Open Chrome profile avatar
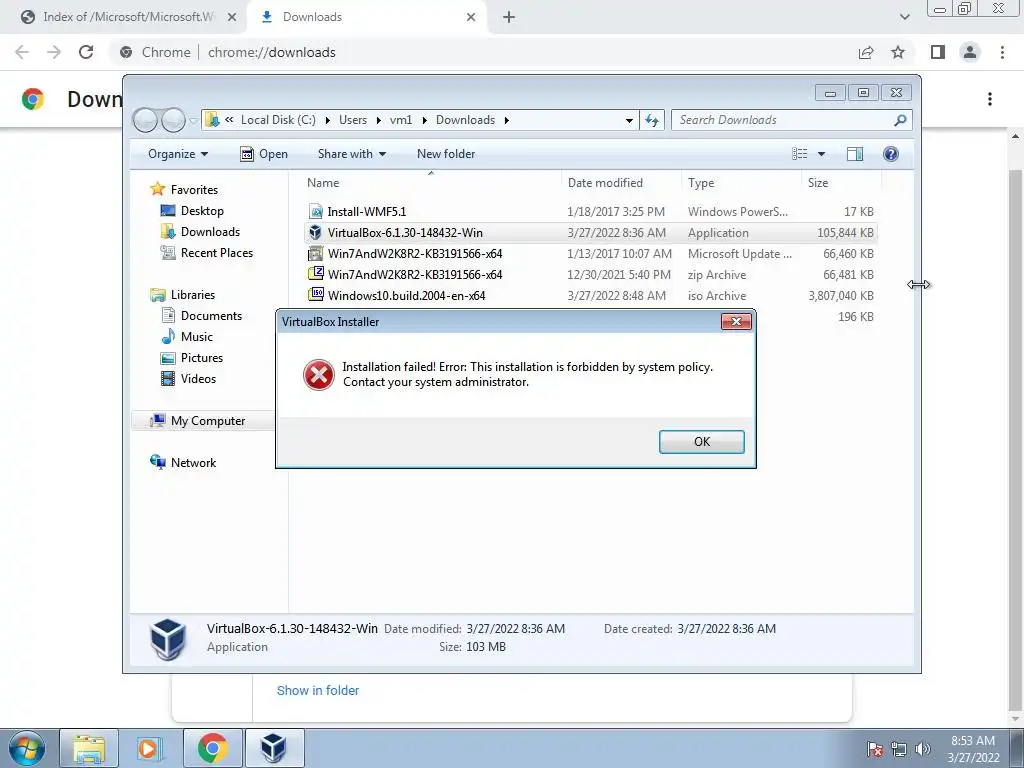 [x=970, y=52]
